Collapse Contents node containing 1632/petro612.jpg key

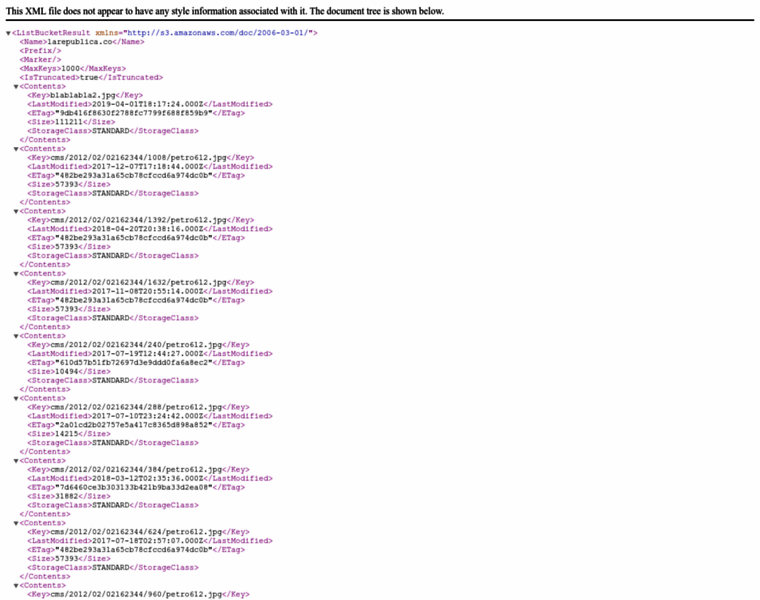tap(16, 273)
